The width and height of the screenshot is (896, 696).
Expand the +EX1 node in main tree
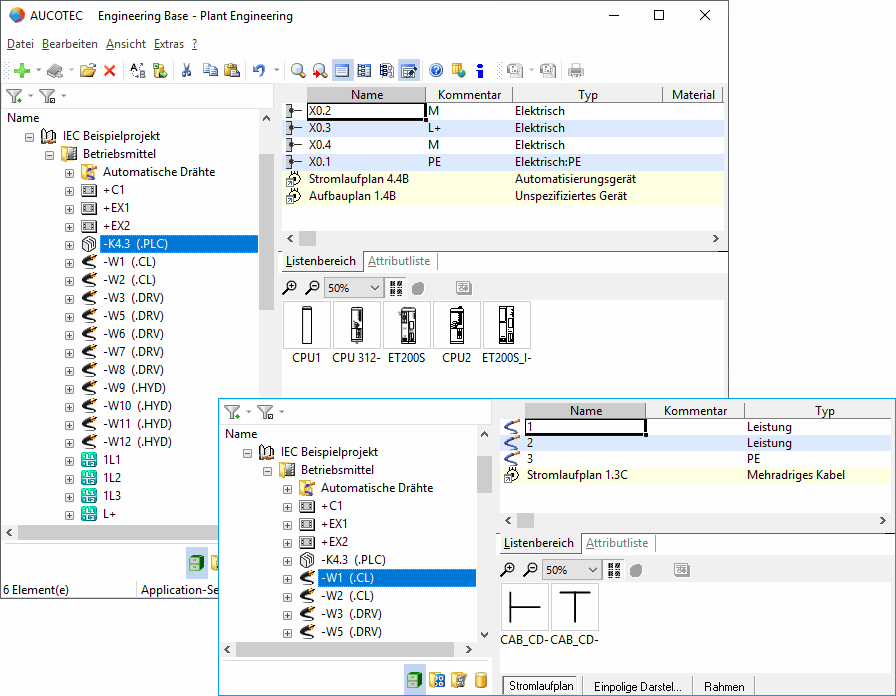pyautogui.click(x=69, y=208)
